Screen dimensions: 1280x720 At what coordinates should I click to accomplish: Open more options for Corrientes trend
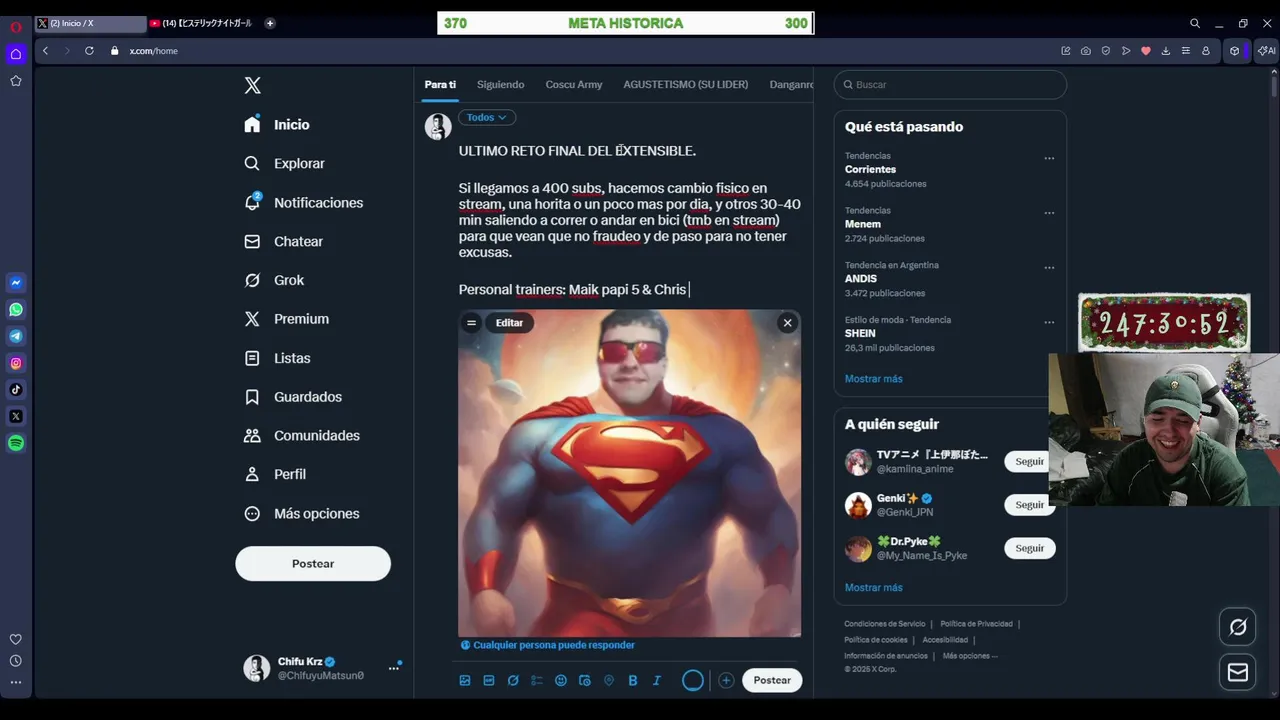point(1049,158)
